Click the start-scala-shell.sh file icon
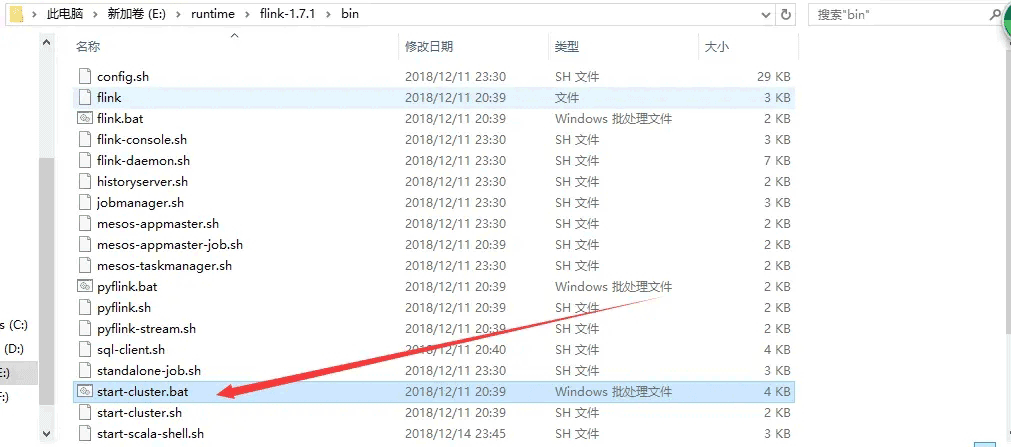Image resolution: width=1011 pixels, height=447 pixels. (85, 433)
